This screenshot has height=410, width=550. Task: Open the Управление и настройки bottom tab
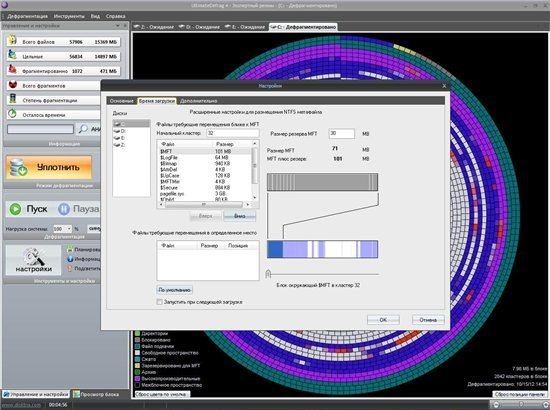coord(36,394)
